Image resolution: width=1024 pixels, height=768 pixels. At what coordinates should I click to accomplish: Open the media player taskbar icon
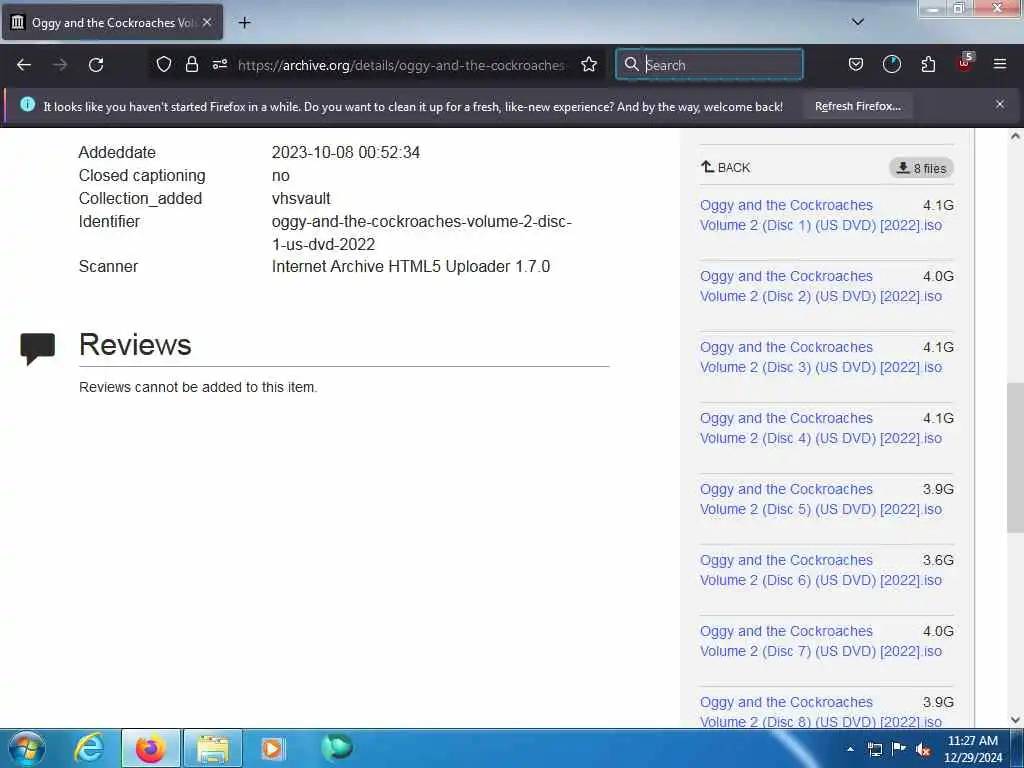272,748
